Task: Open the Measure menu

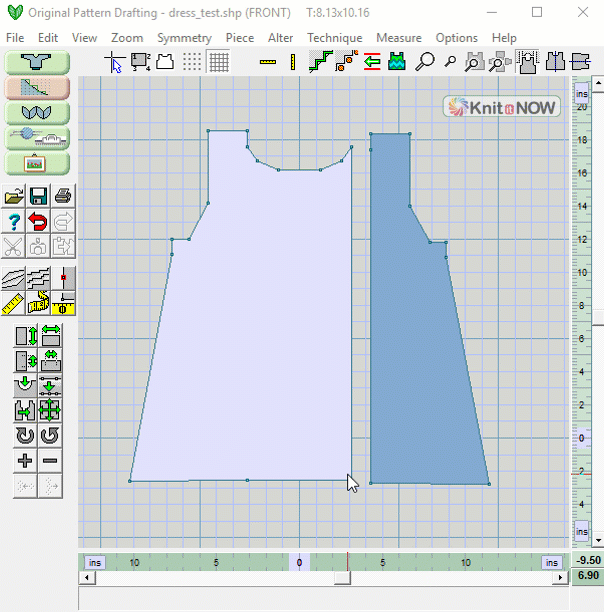Action: pos(399,38)
